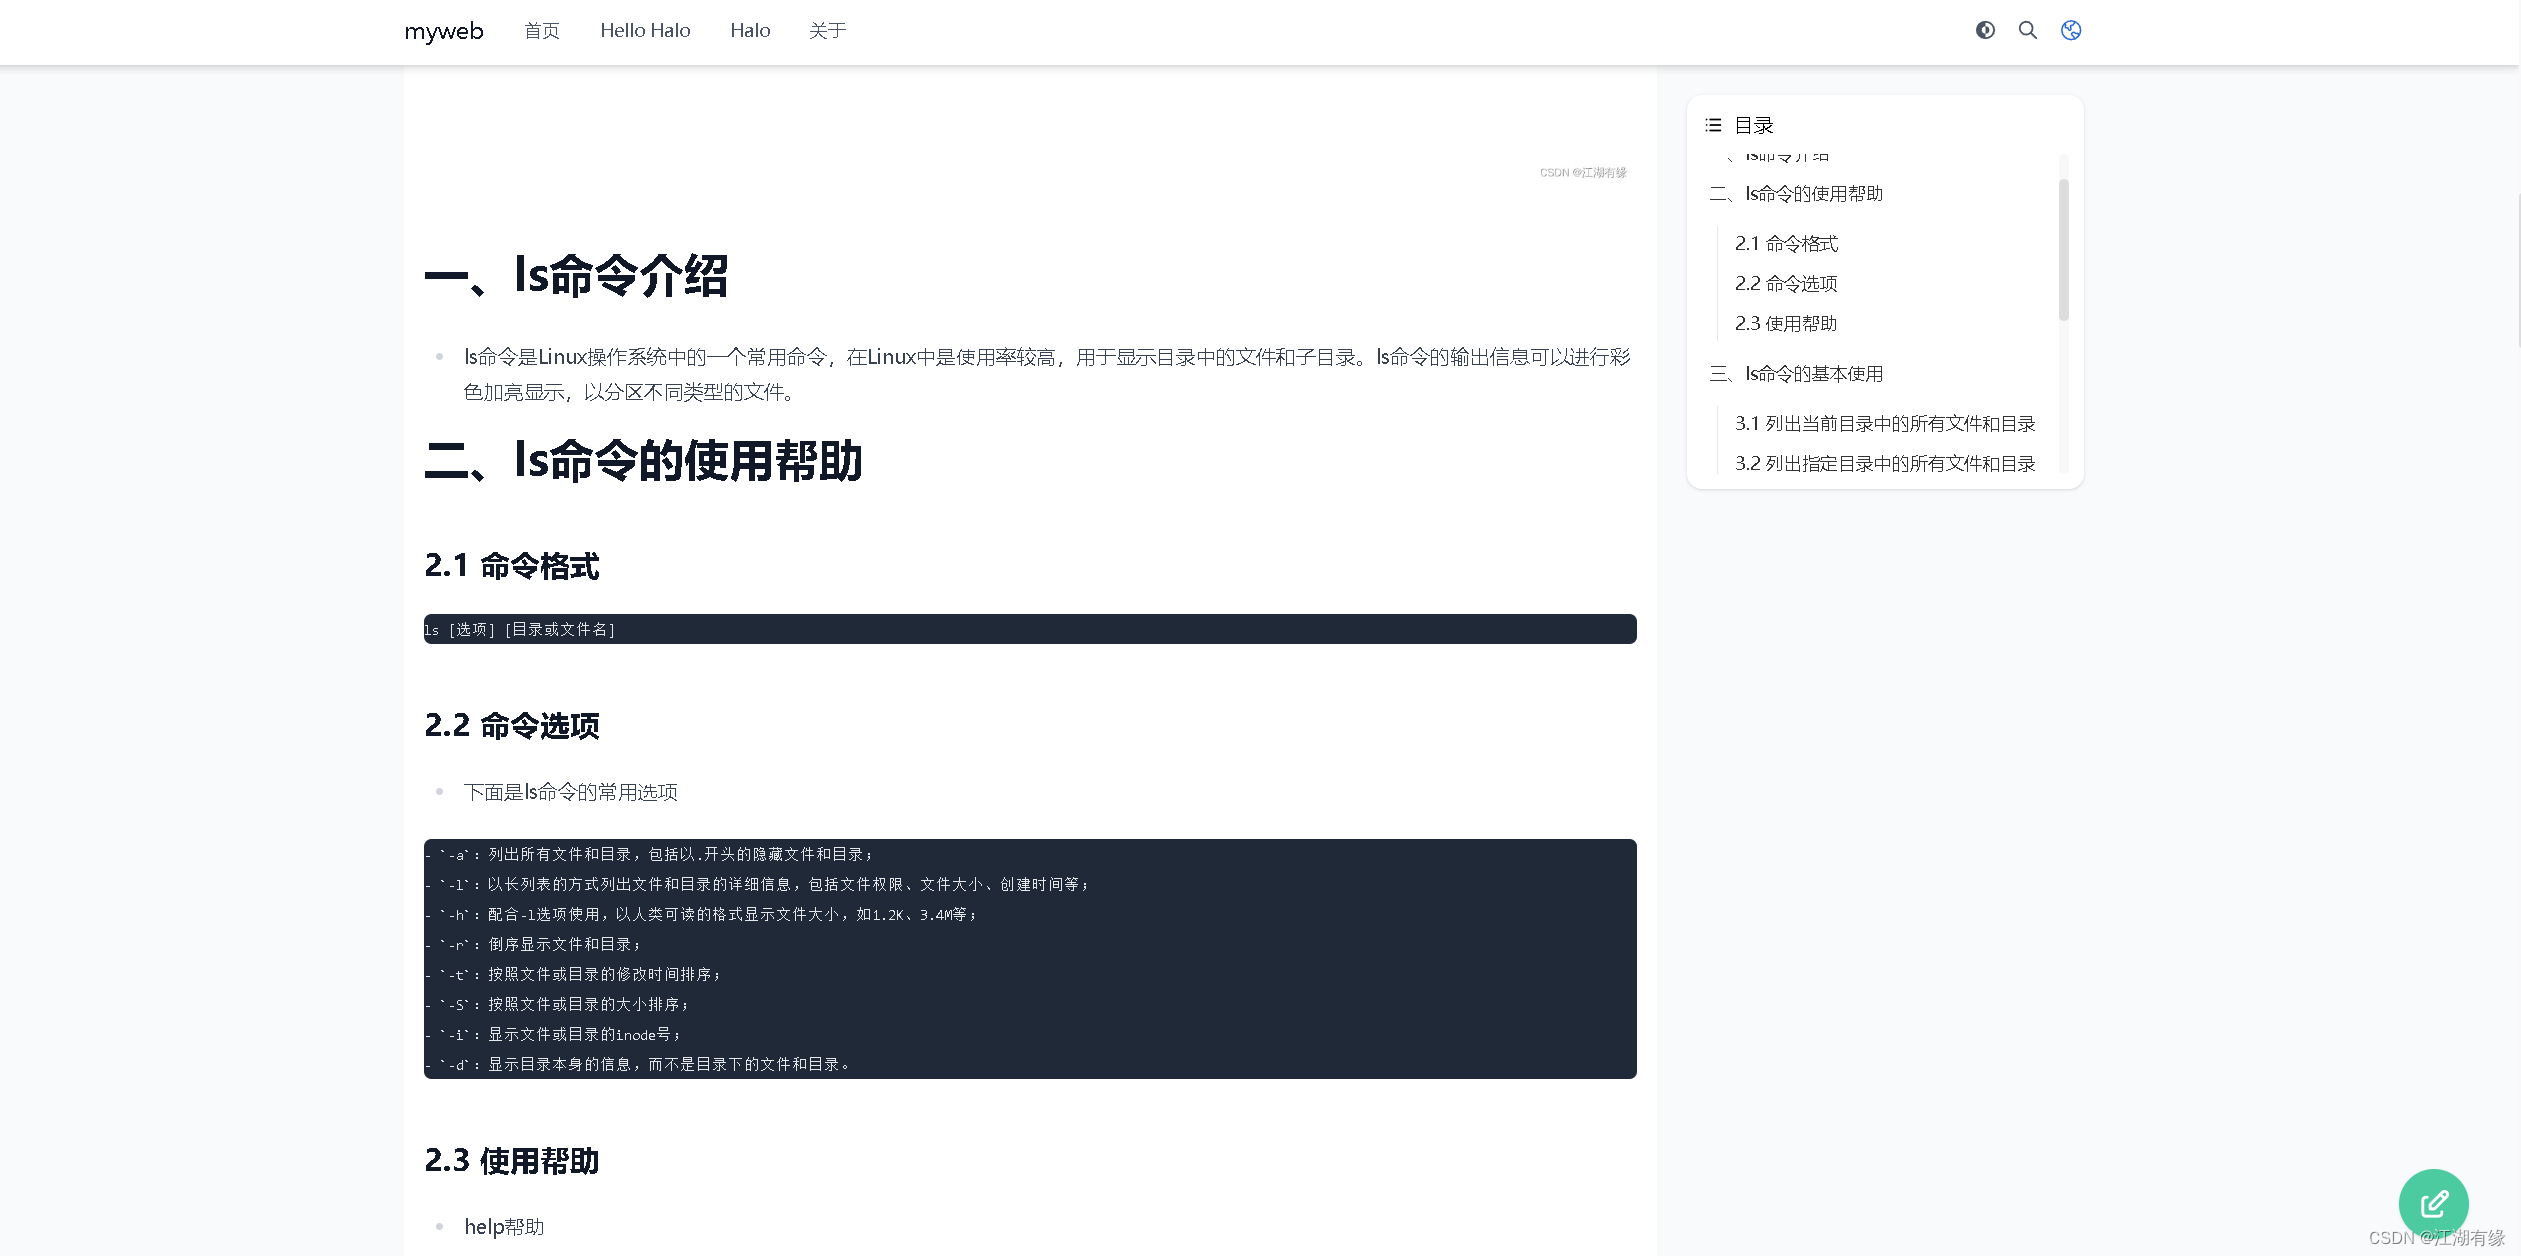This screenshot has height=1256, width=2521.
Task: Click the blue globe icon in header
Action: [2071, 30]
